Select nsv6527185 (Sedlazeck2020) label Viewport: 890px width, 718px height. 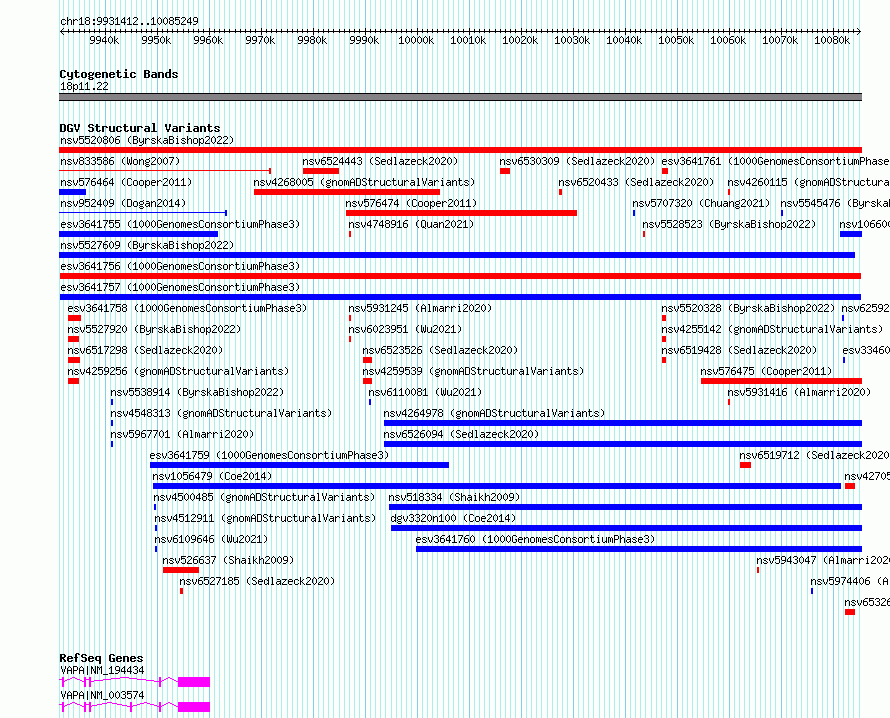(257, 581)
